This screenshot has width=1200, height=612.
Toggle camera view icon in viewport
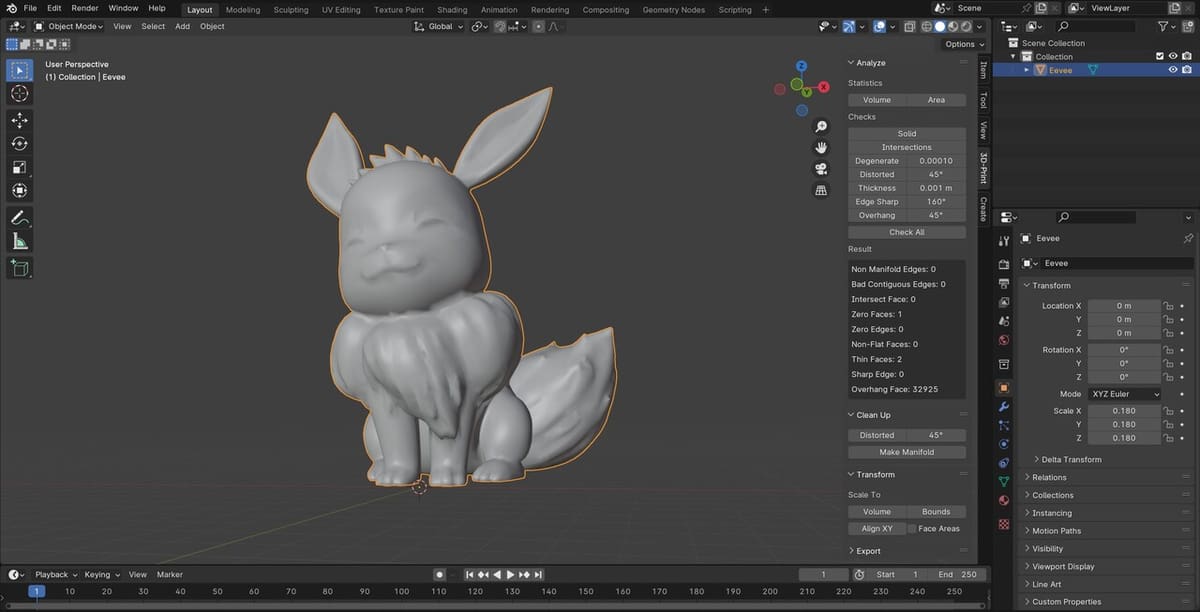(821, 168)
